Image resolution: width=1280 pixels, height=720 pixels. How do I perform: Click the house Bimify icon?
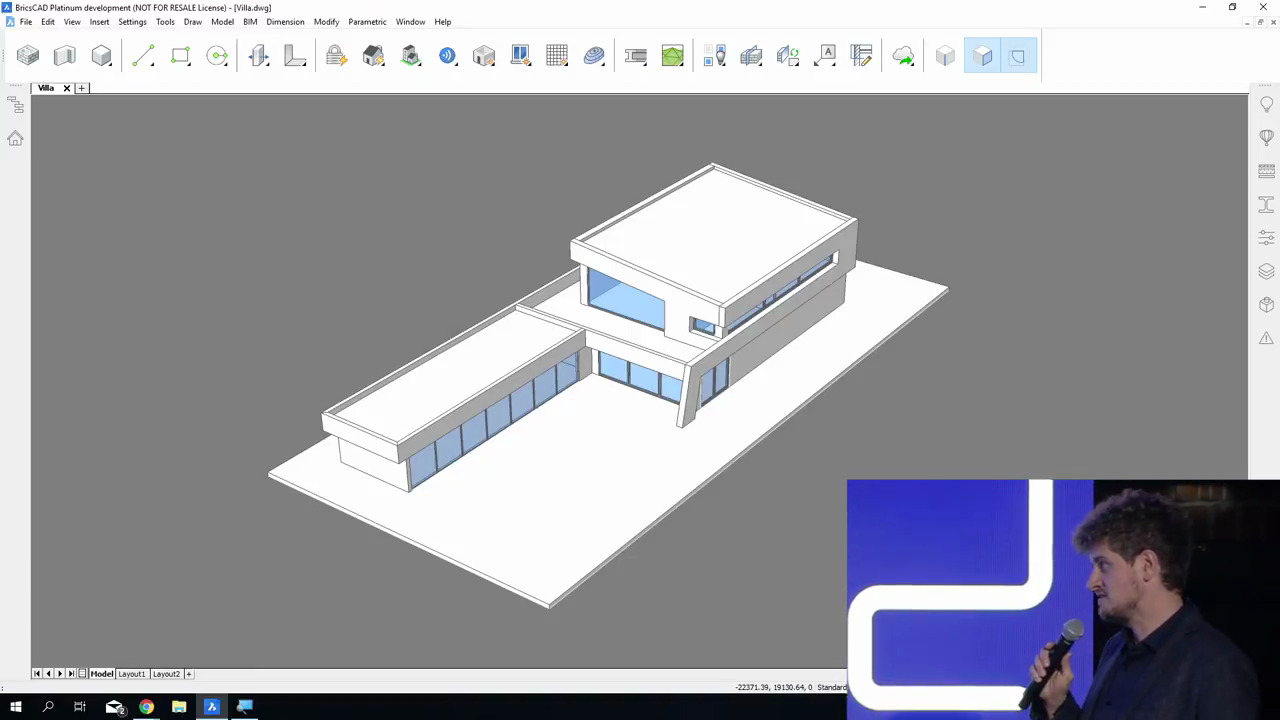(x=373, y=56)
